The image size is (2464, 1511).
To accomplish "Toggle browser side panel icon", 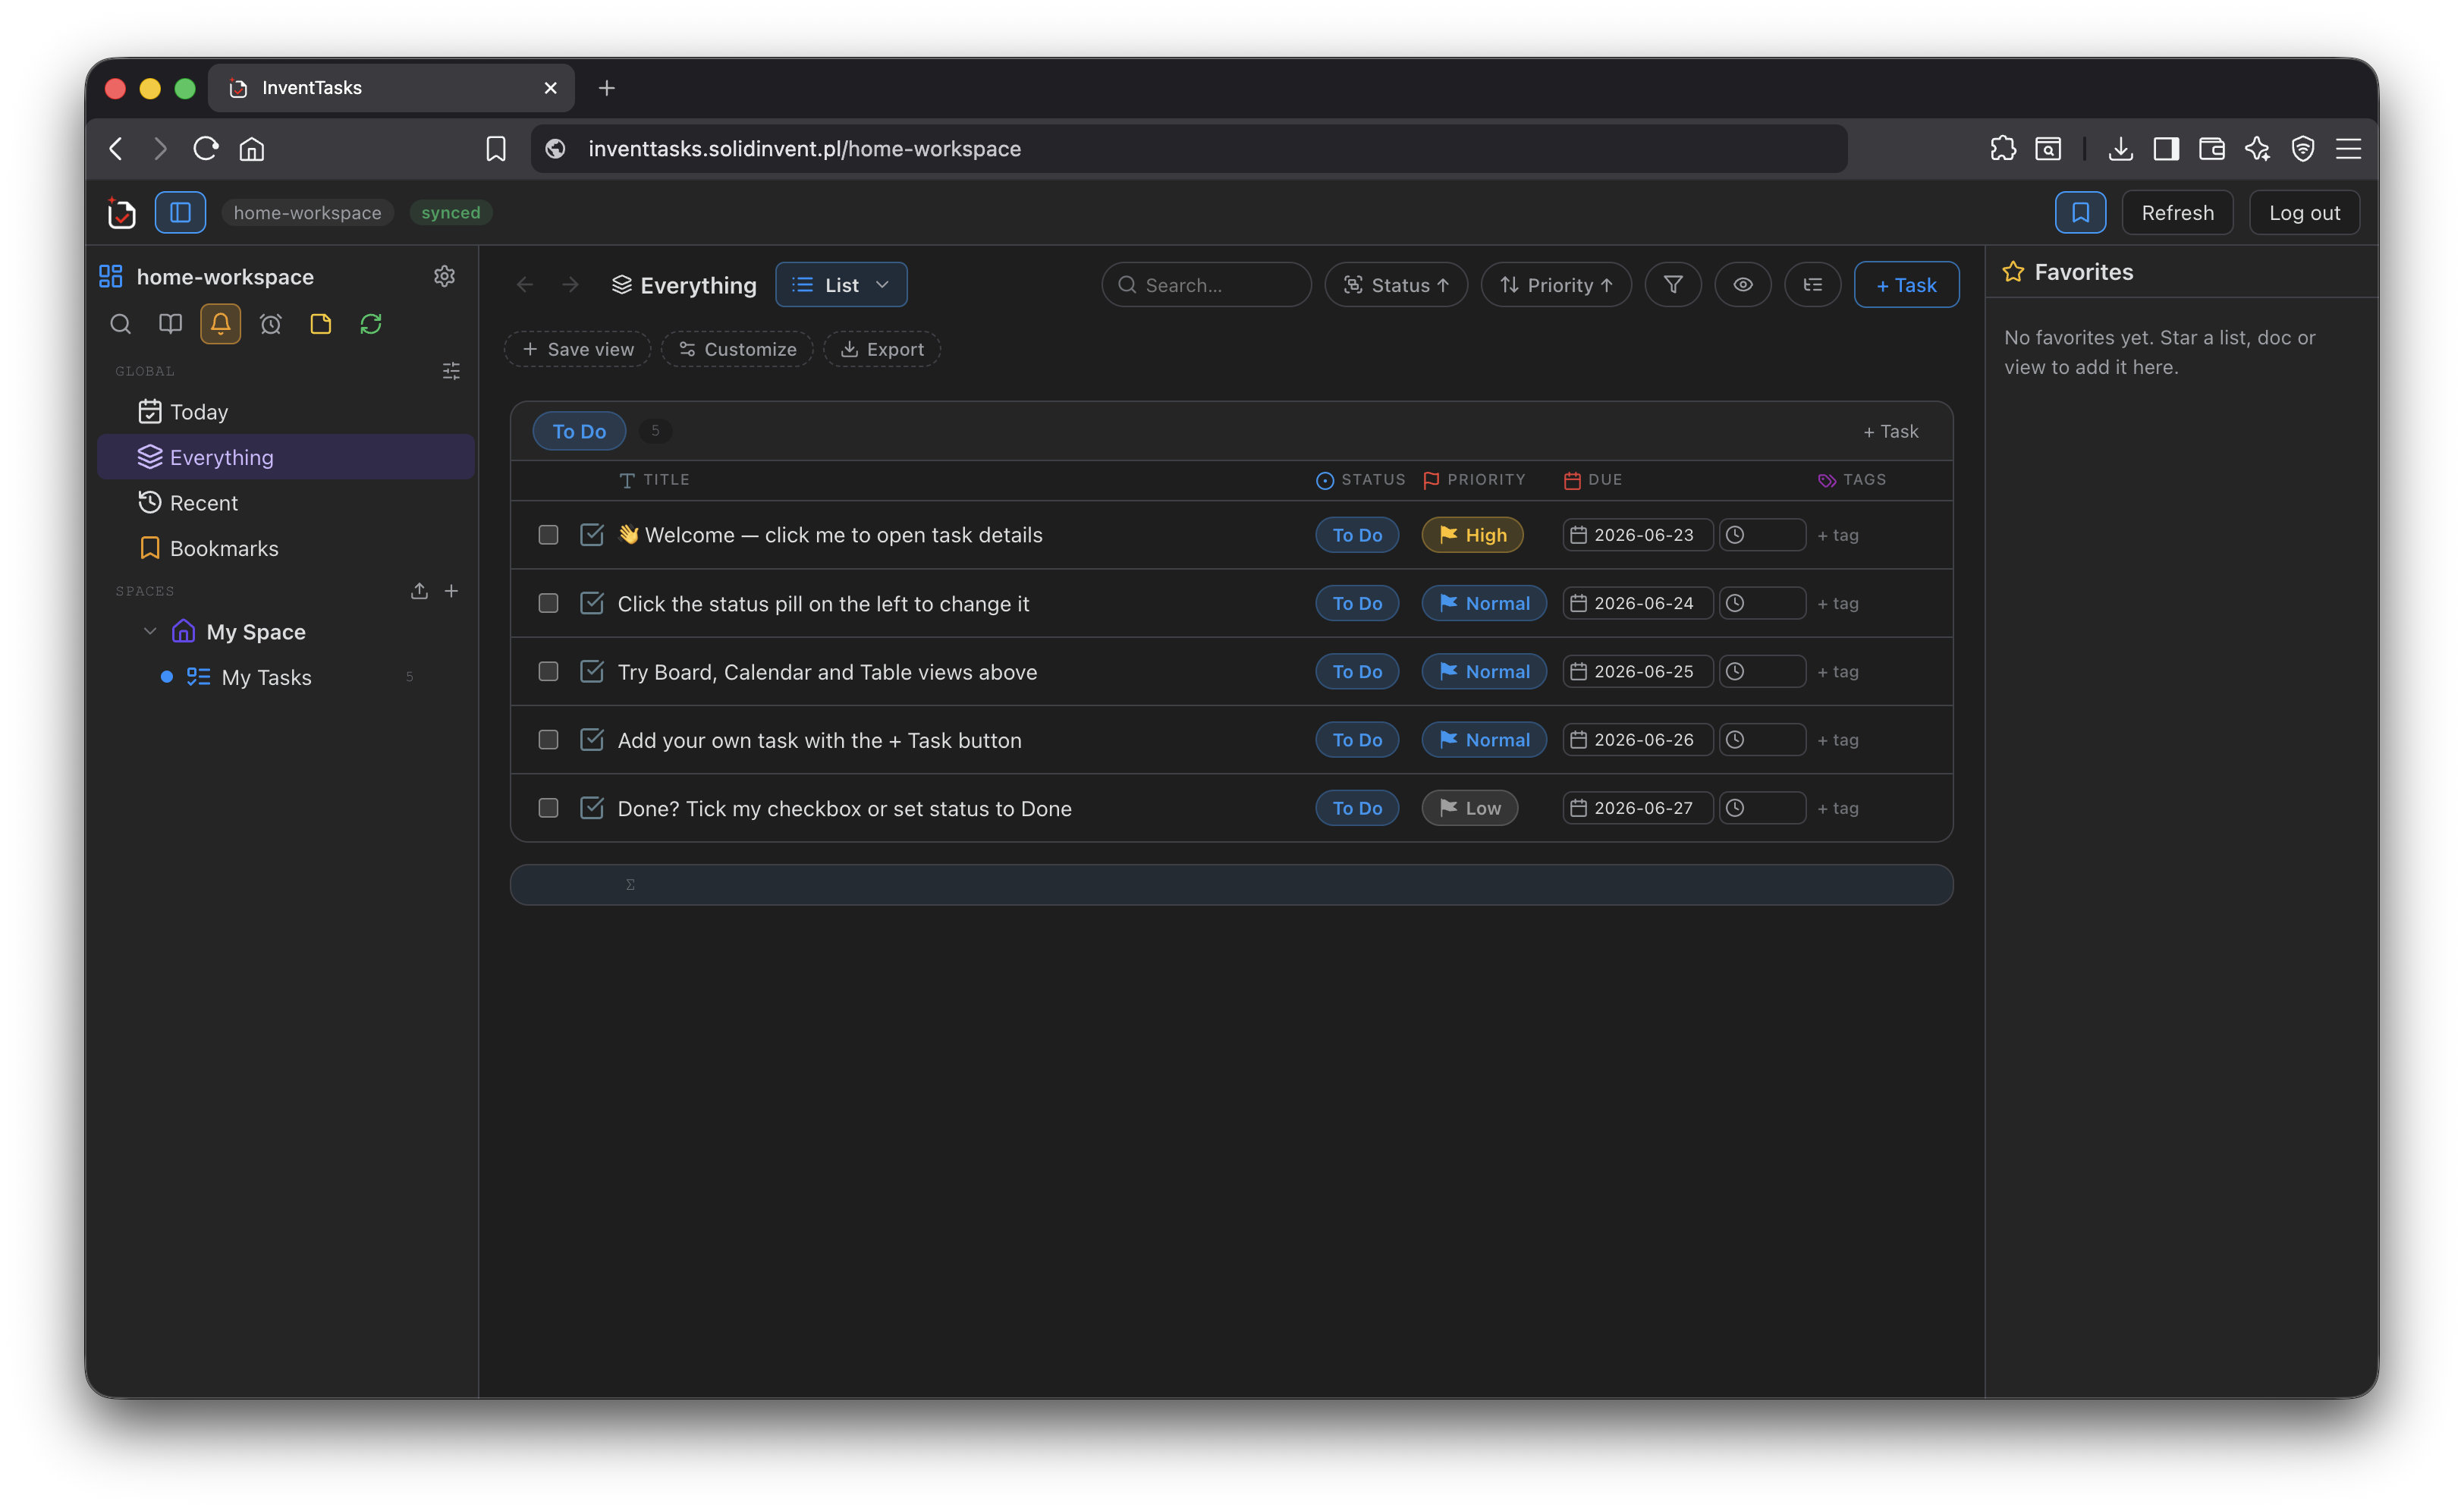I will click(x=2166, y=149).
